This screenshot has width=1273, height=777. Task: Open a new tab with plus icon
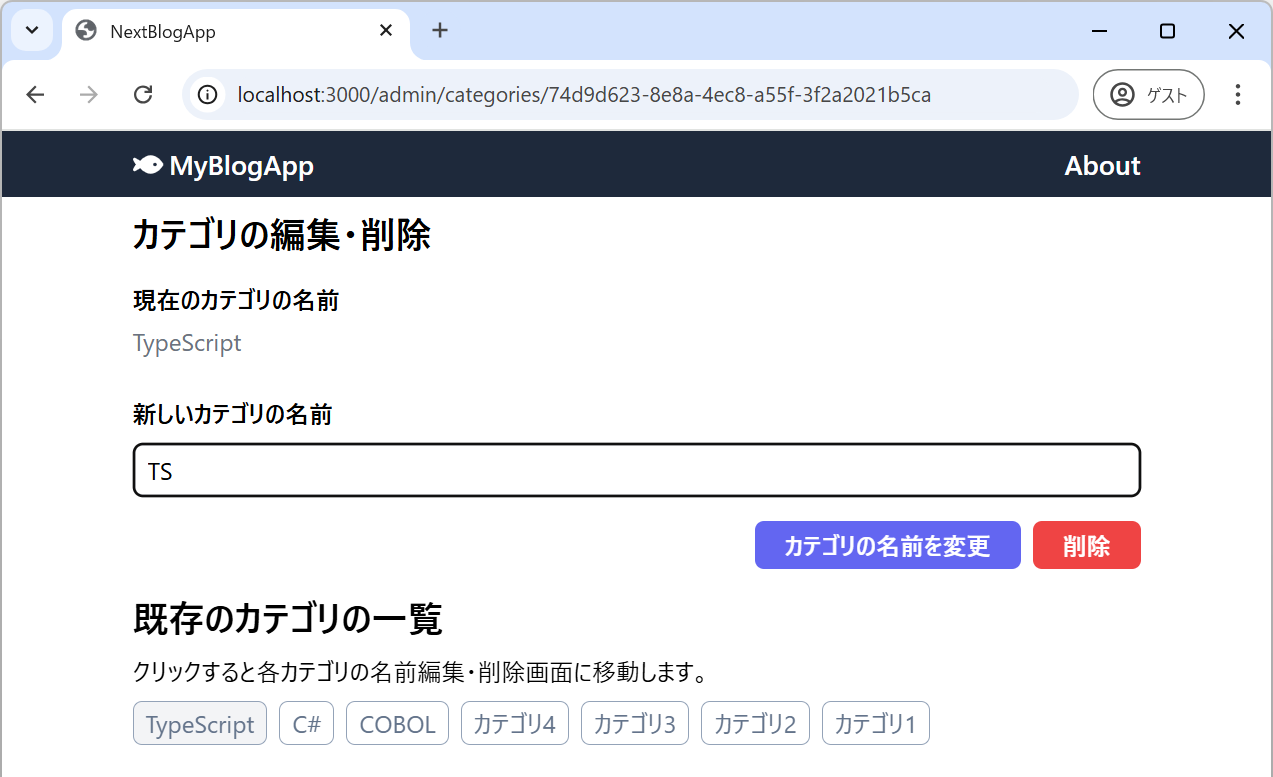[x=440, y=31]
